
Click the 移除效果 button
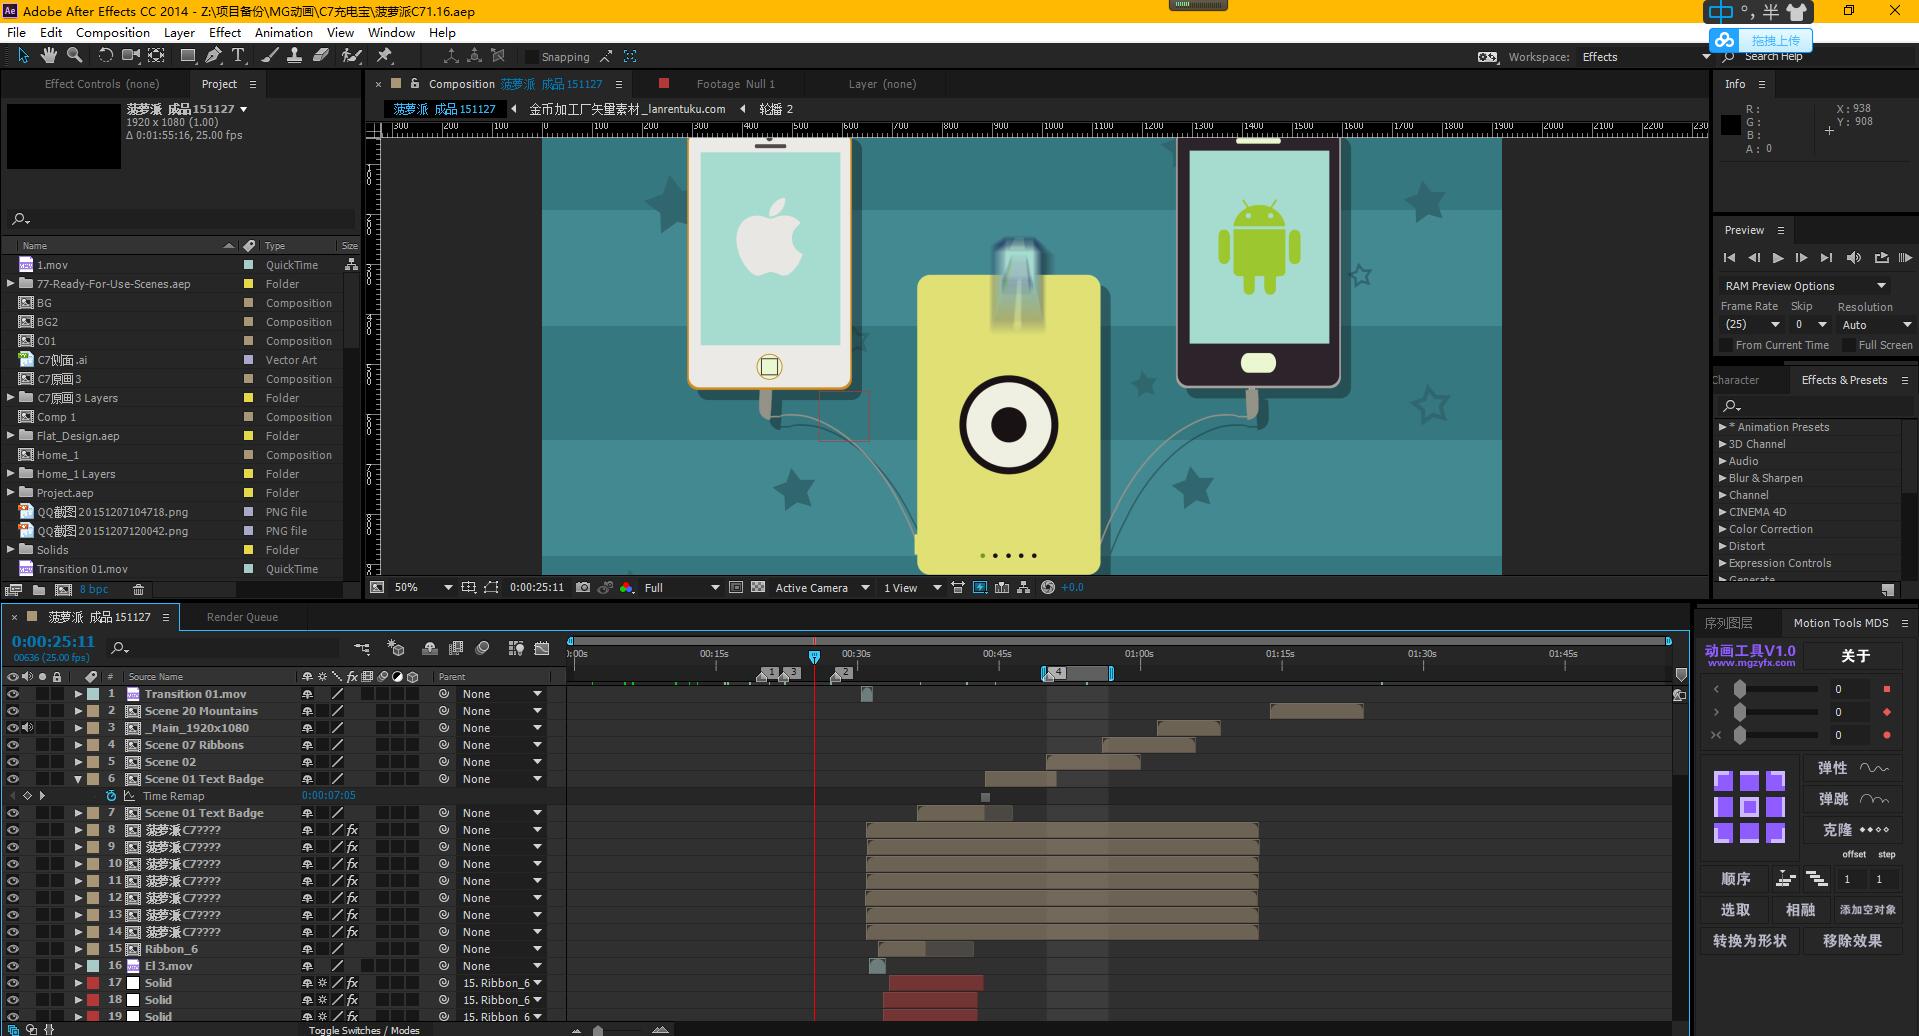tap(1852, 941)
